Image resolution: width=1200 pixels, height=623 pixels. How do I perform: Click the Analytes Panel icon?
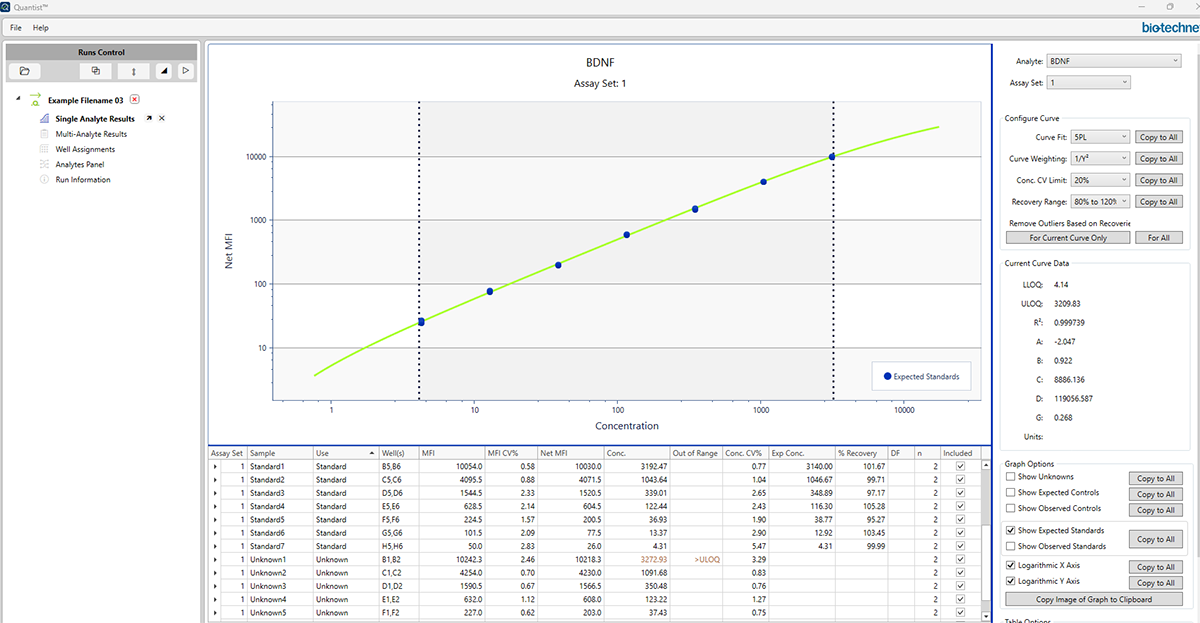point(44,164)
